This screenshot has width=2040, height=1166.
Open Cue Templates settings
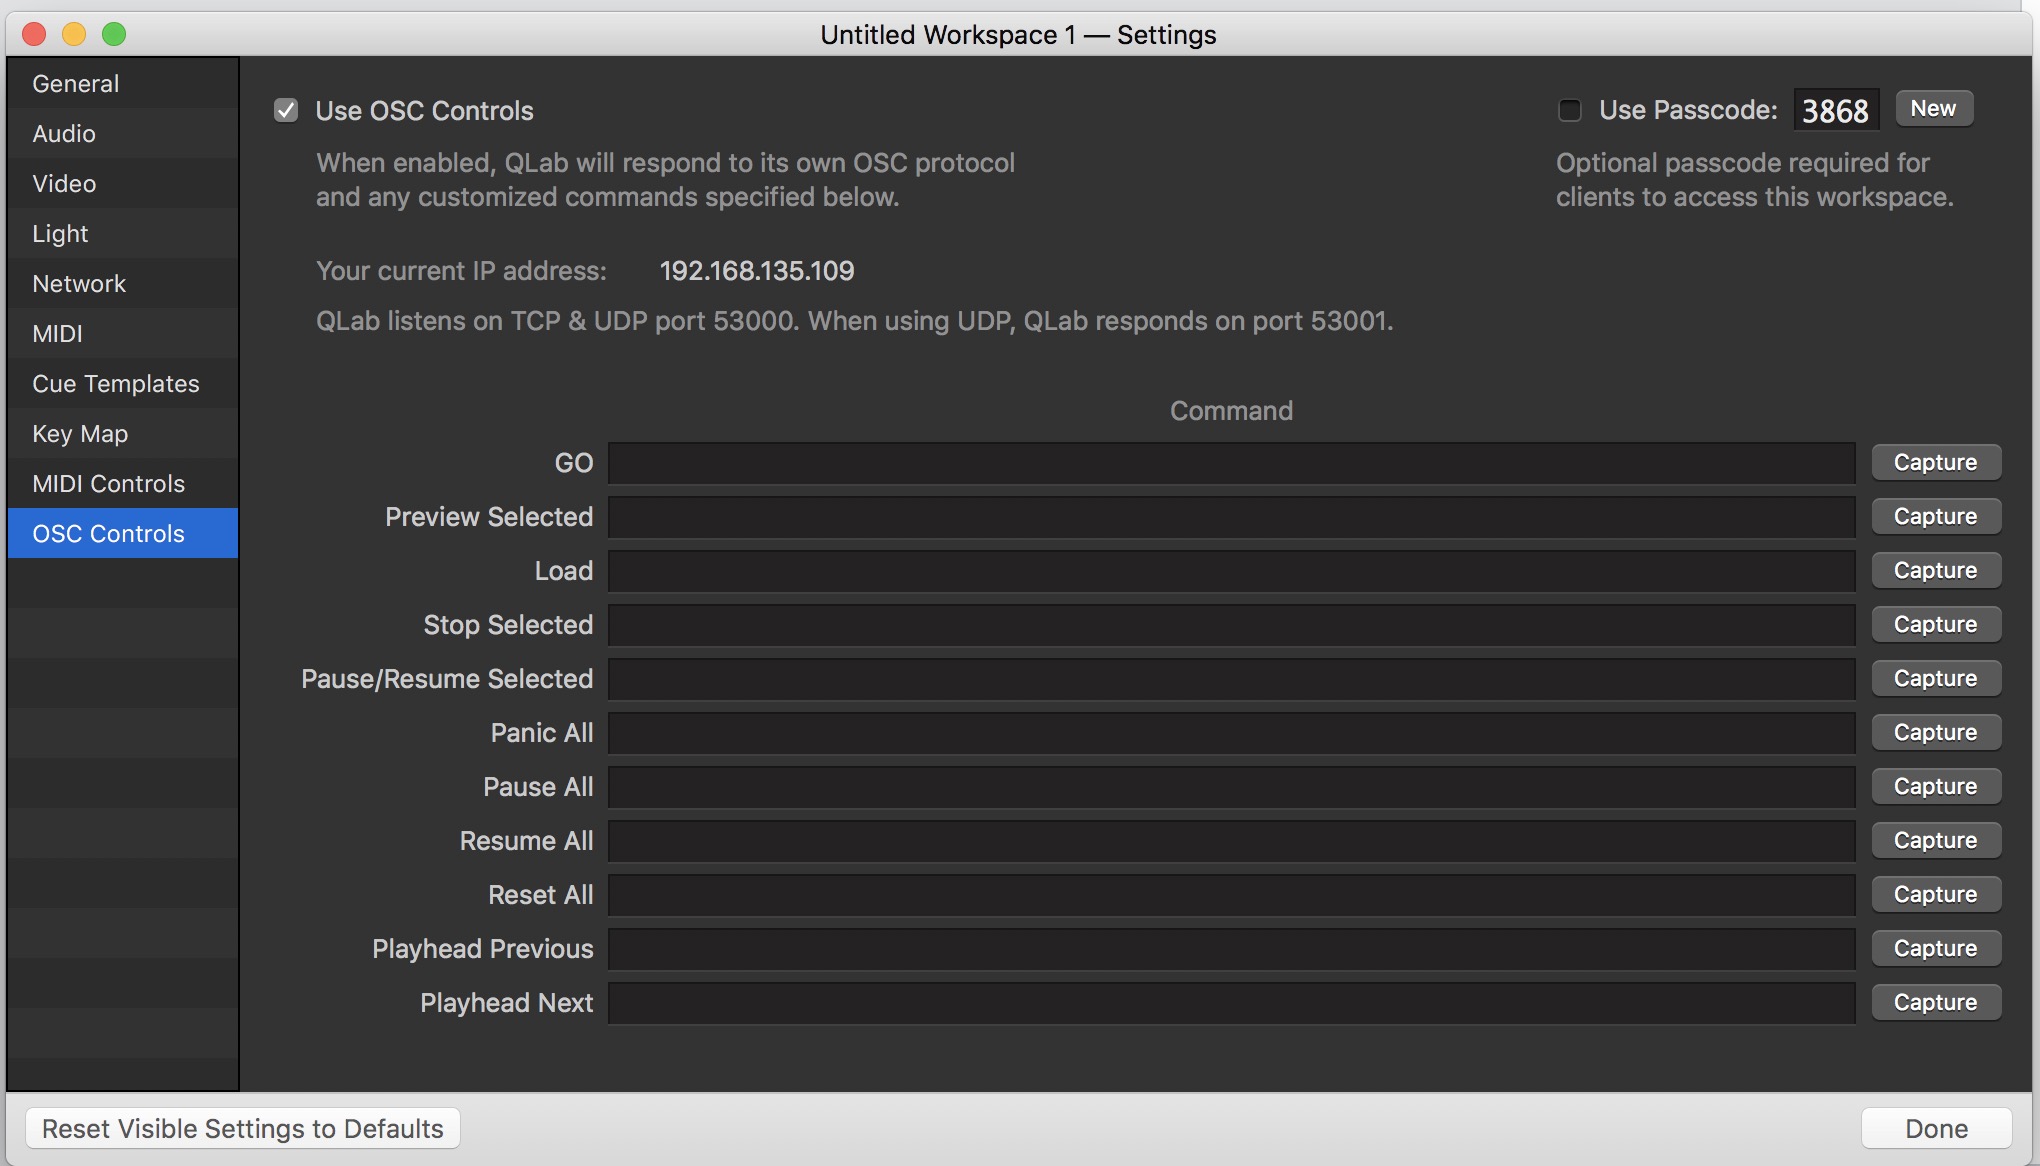point(116,384)
